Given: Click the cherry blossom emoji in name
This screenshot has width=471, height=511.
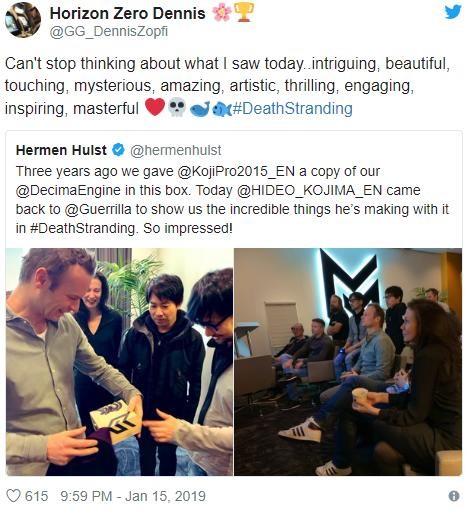Looking at the screenshot, I should (221, 14).
